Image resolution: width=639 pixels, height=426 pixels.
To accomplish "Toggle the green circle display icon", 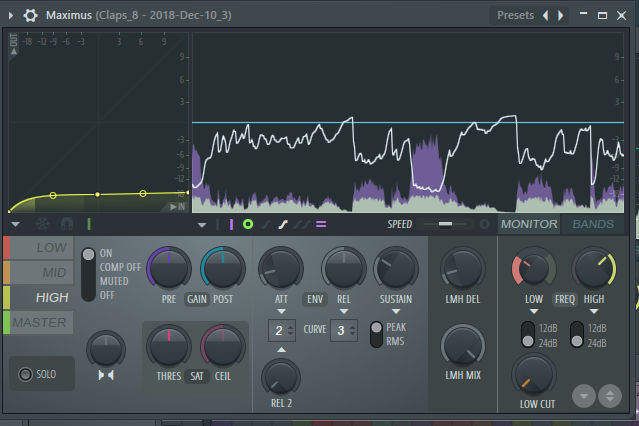I will (248, 224).
